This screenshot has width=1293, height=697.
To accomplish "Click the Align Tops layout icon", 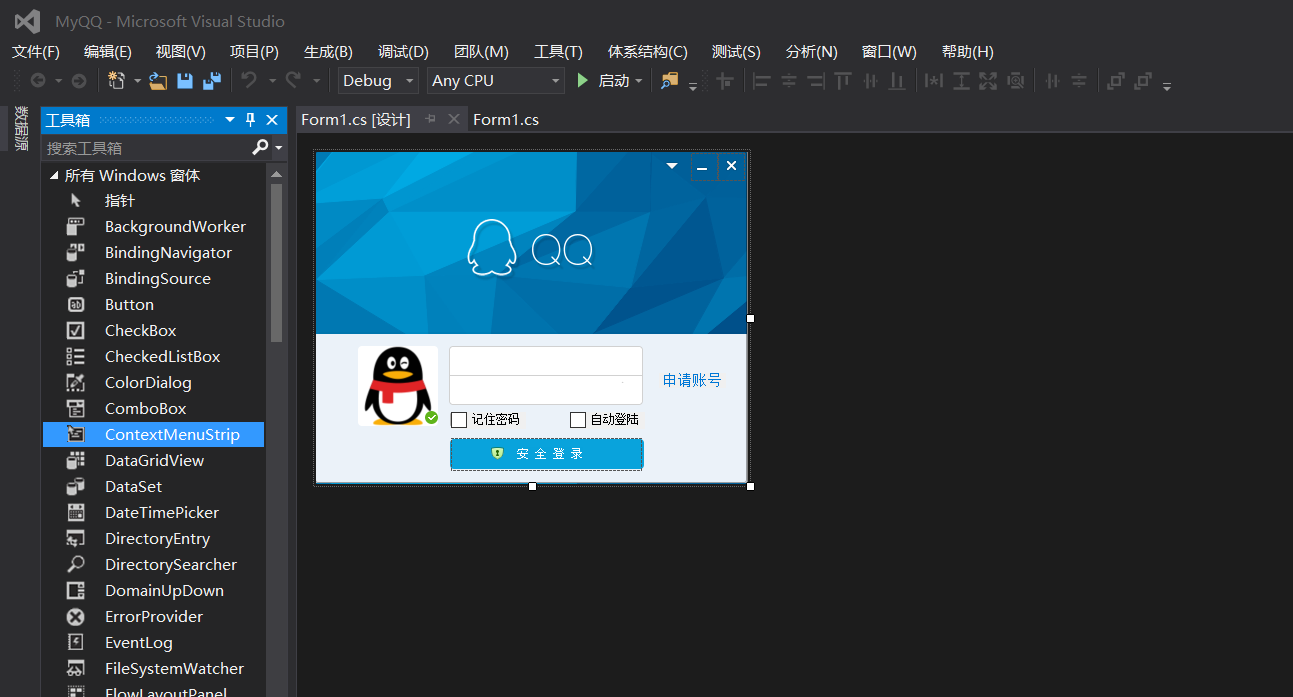I will [x=843, y=81].
